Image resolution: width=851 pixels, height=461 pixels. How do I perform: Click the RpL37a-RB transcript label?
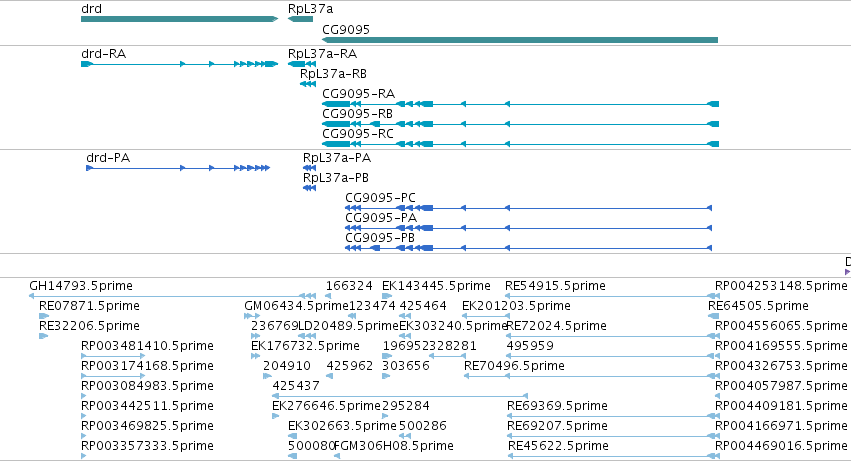click(333, 74)
